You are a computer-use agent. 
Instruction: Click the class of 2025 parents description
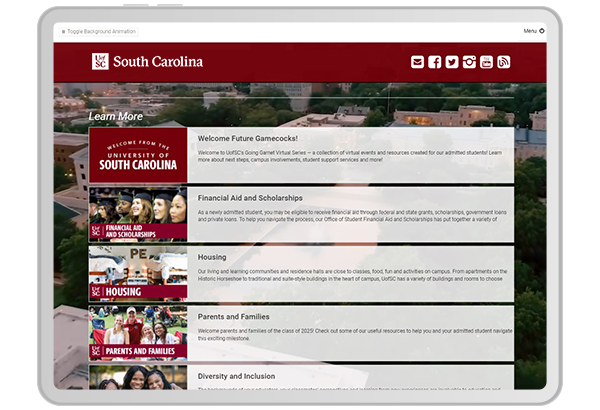[355, 335]
